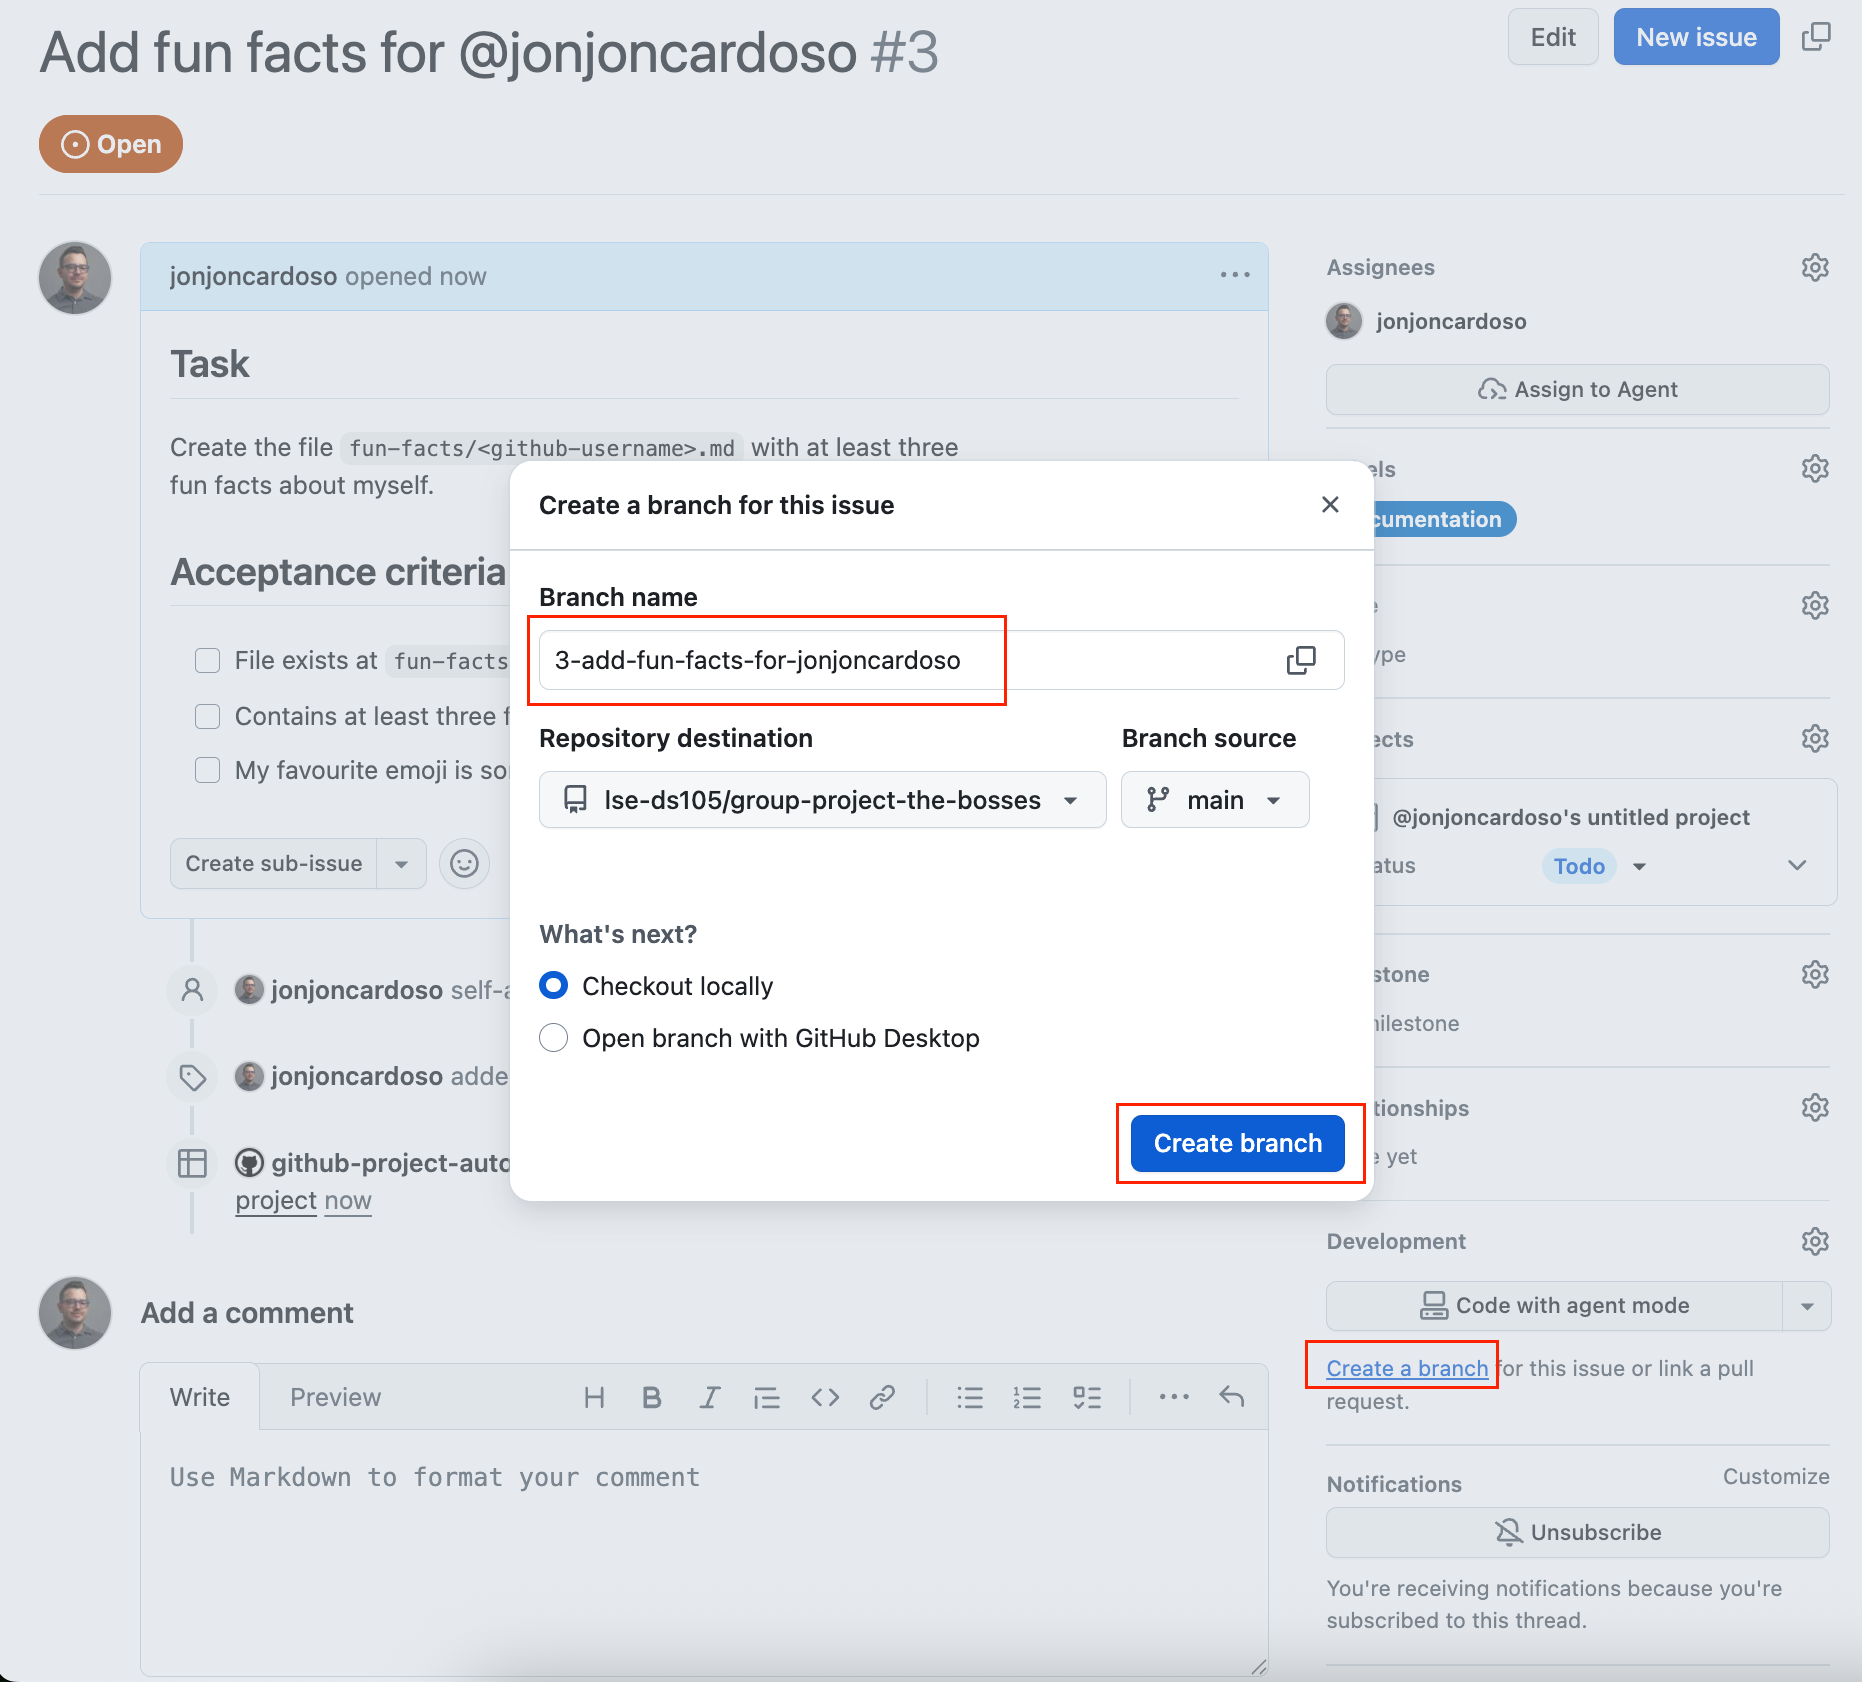Click the italic formatting icon

(710, 1398)
